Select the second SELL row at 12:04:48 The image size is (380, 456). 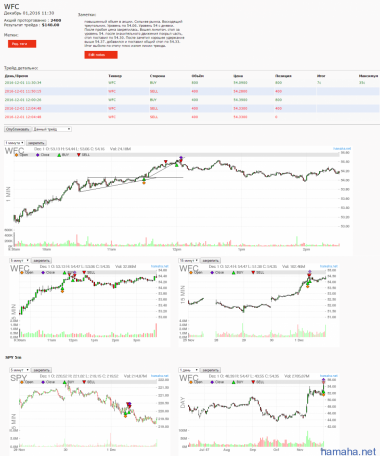[192, 117]
